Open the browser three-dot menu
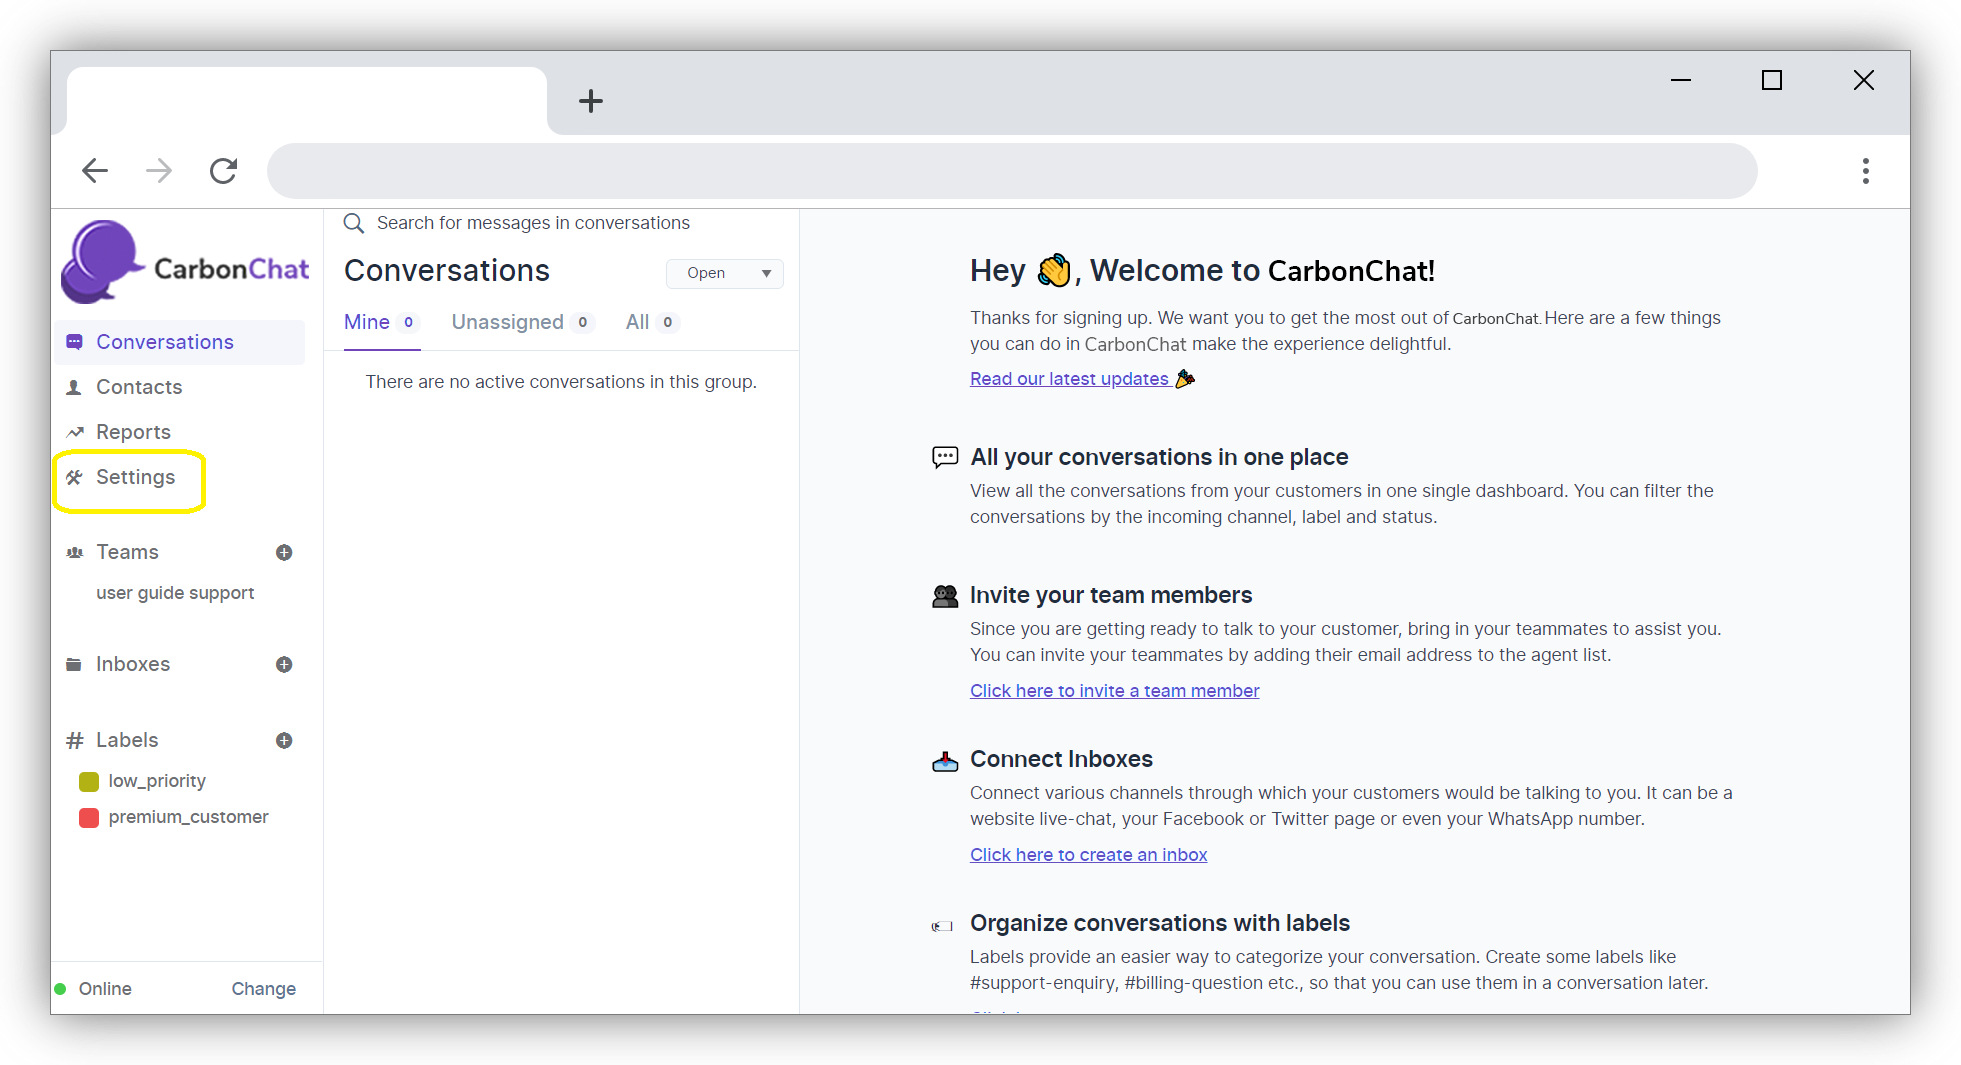The image size is (1961, 1065). [1865, 171]
